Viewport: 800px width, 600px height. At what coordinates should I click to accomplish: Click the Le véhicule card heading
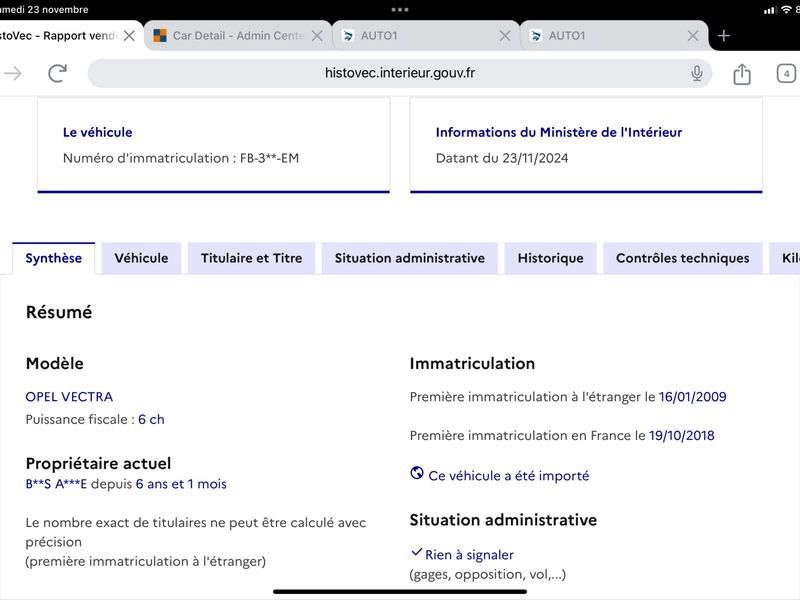point(97,132)
